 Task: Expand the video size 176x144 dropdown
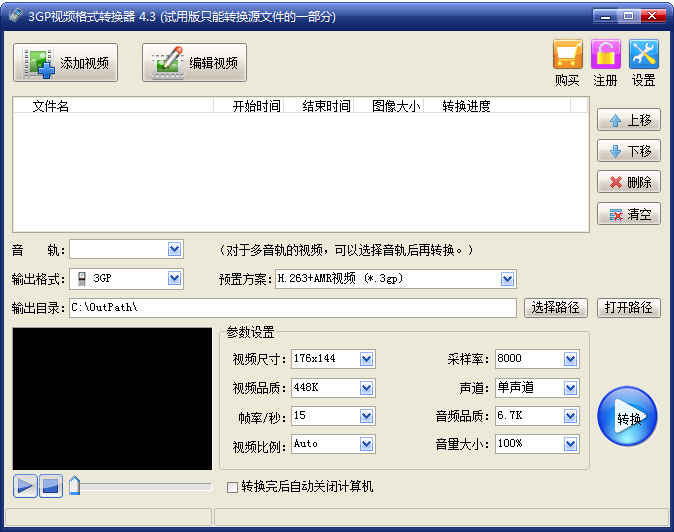tap(366, 359)
